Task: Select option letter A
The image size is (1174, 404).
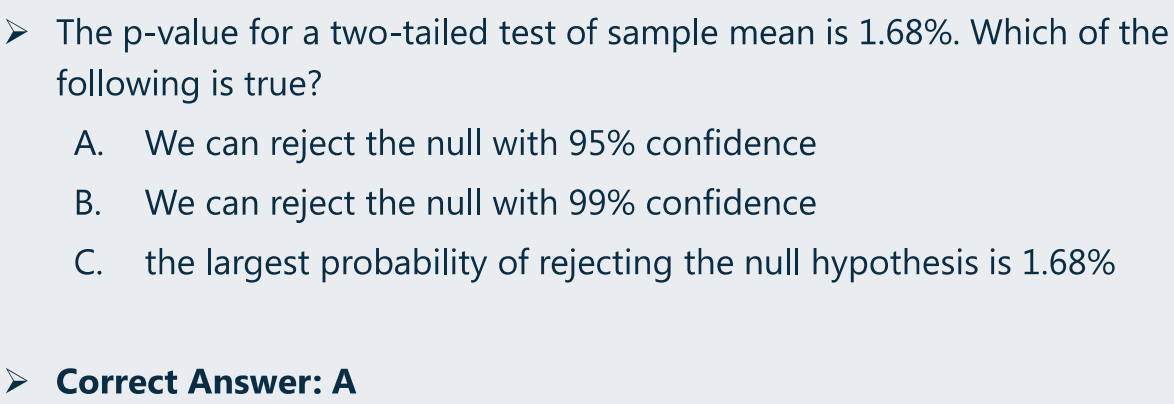Action: [x=88, y=143]
